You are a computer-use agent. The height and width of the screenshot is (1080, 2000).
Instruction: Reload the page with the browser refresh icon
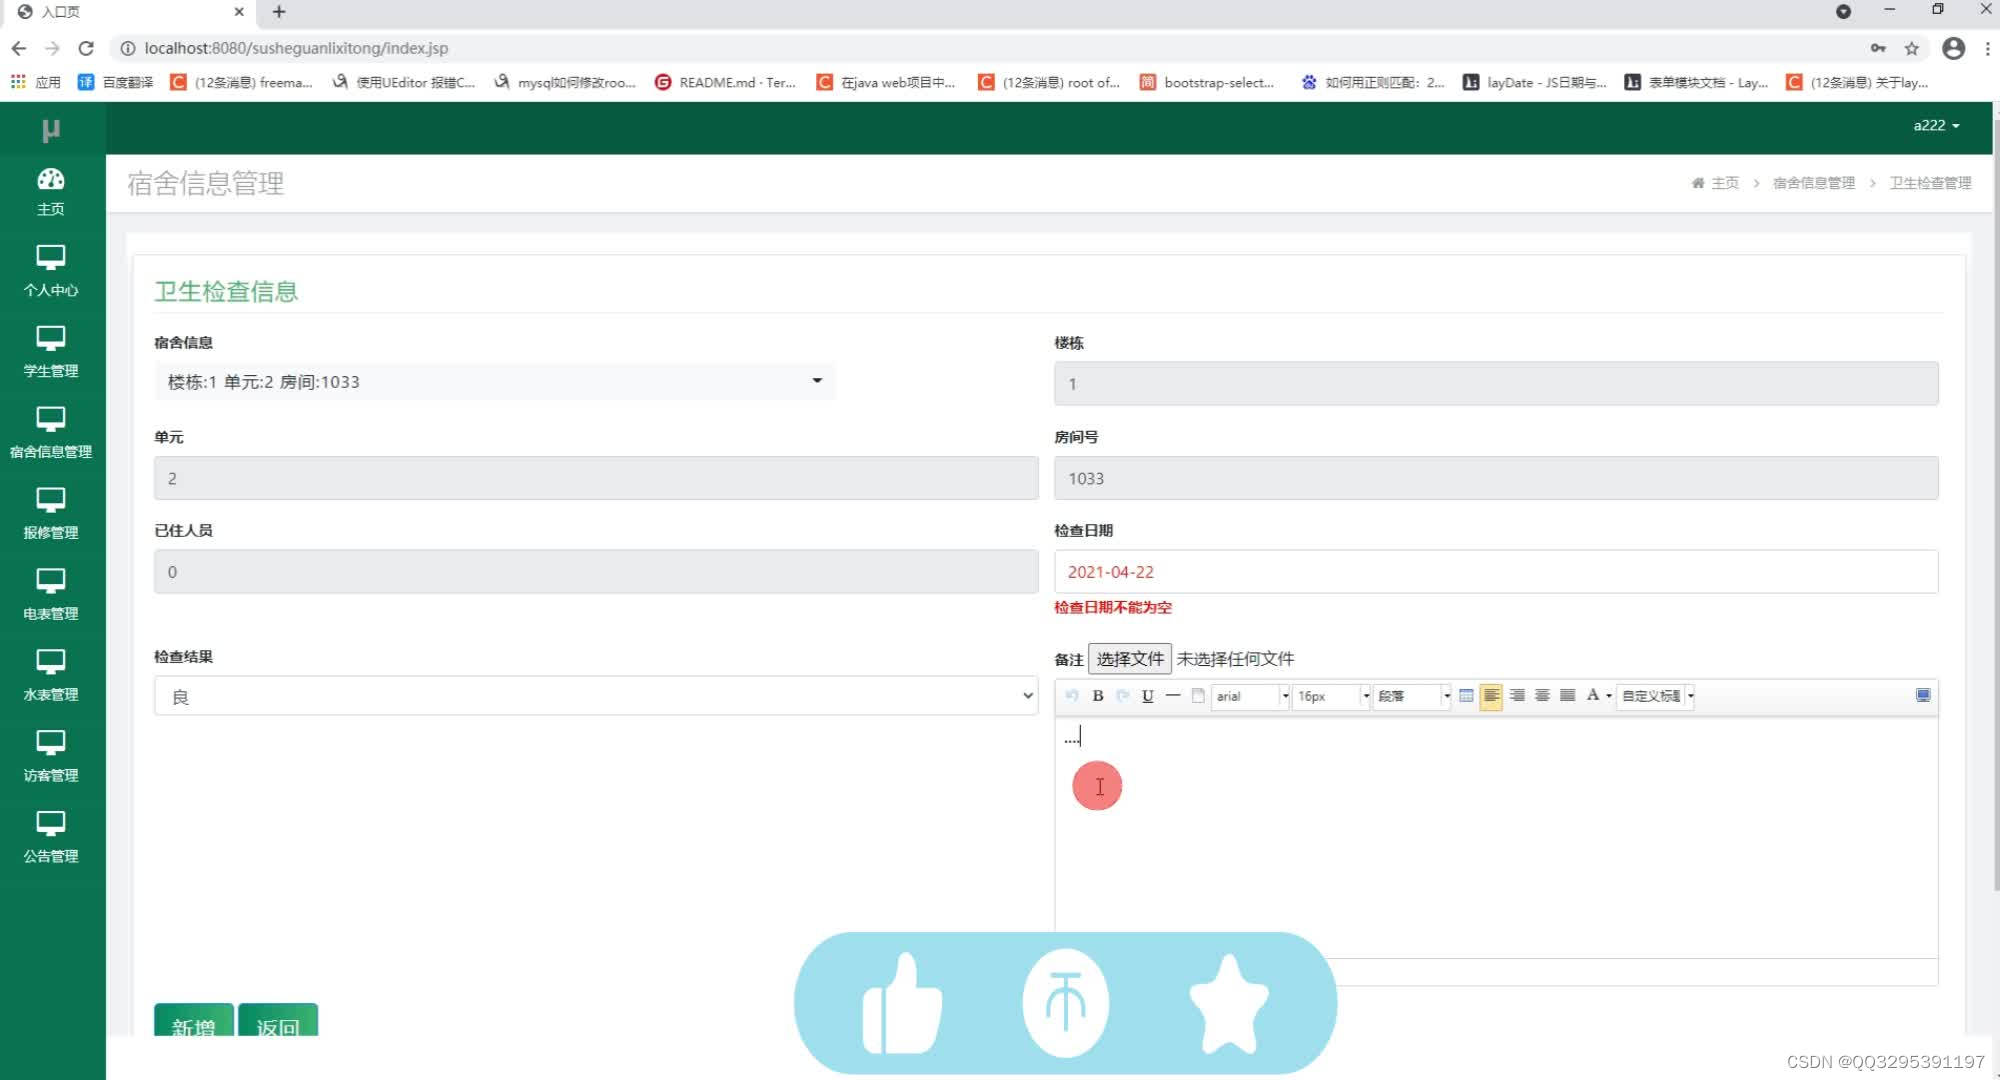click(86, 48)
